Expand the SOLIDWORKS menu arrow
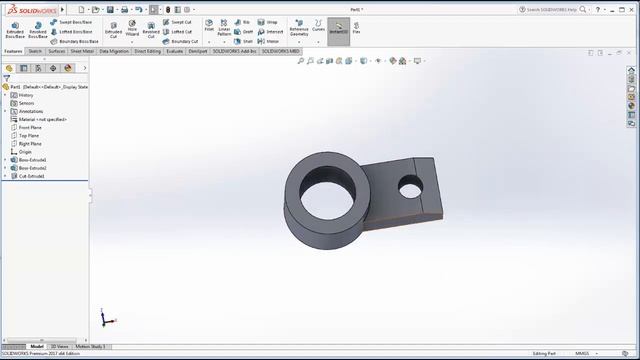The image size is (640, 360). (62, 9)
